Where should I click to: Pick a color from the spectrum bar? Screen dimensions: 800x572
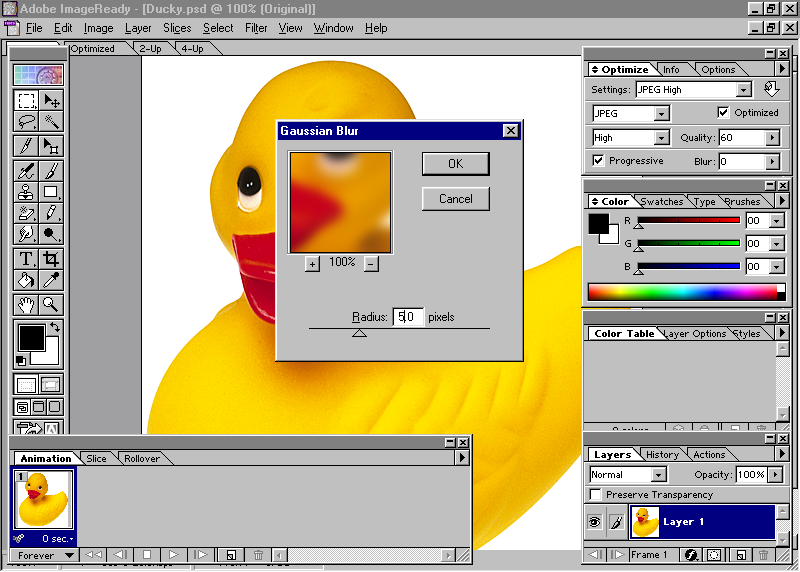tap(683, 292)
